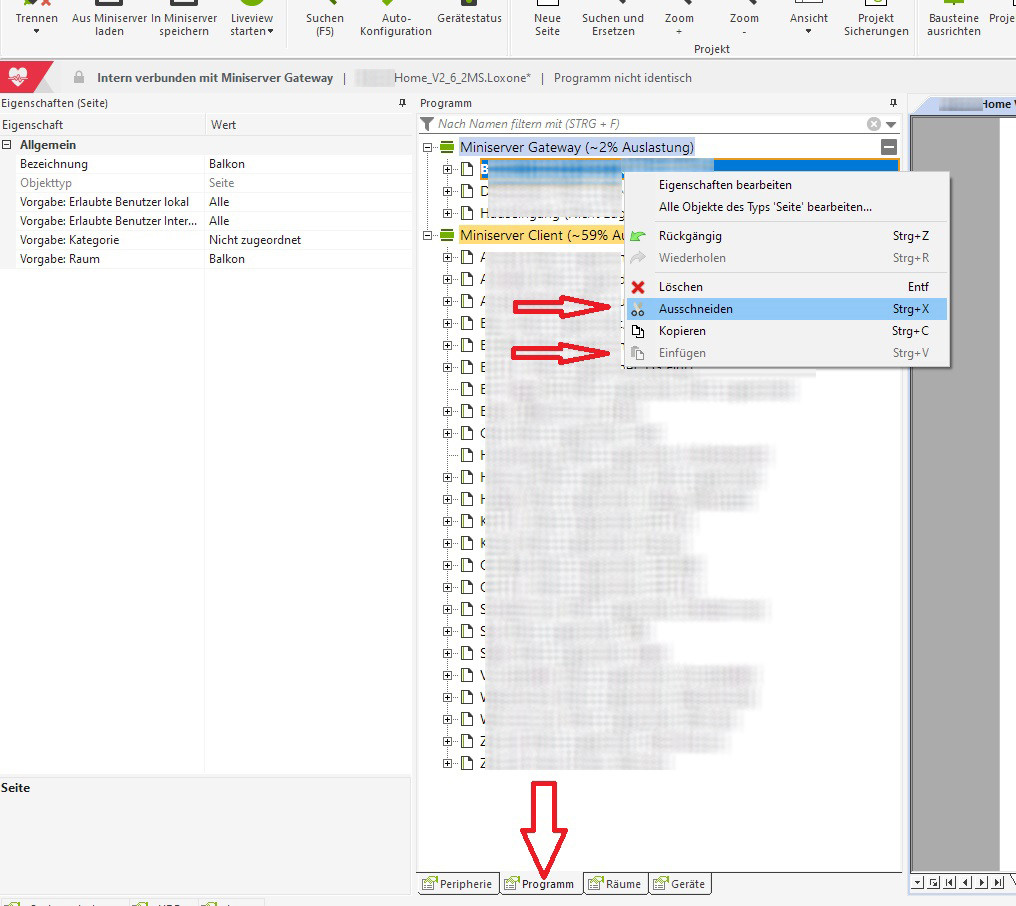Click 'Alle' for Erlaubte Benutzer lokal
The height and width of the screenshot is (906, 1016).
219,202
